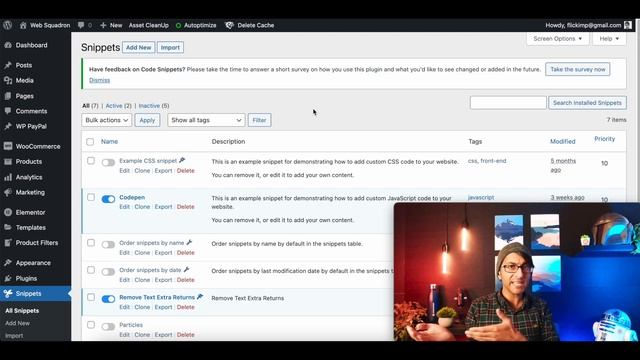Focus the snippet search input field

508,103
